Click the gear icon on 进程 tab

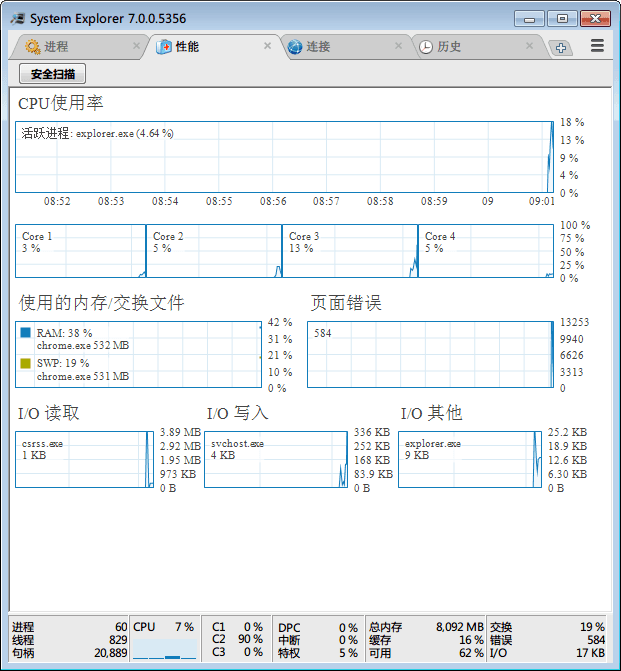pos(32,46)
